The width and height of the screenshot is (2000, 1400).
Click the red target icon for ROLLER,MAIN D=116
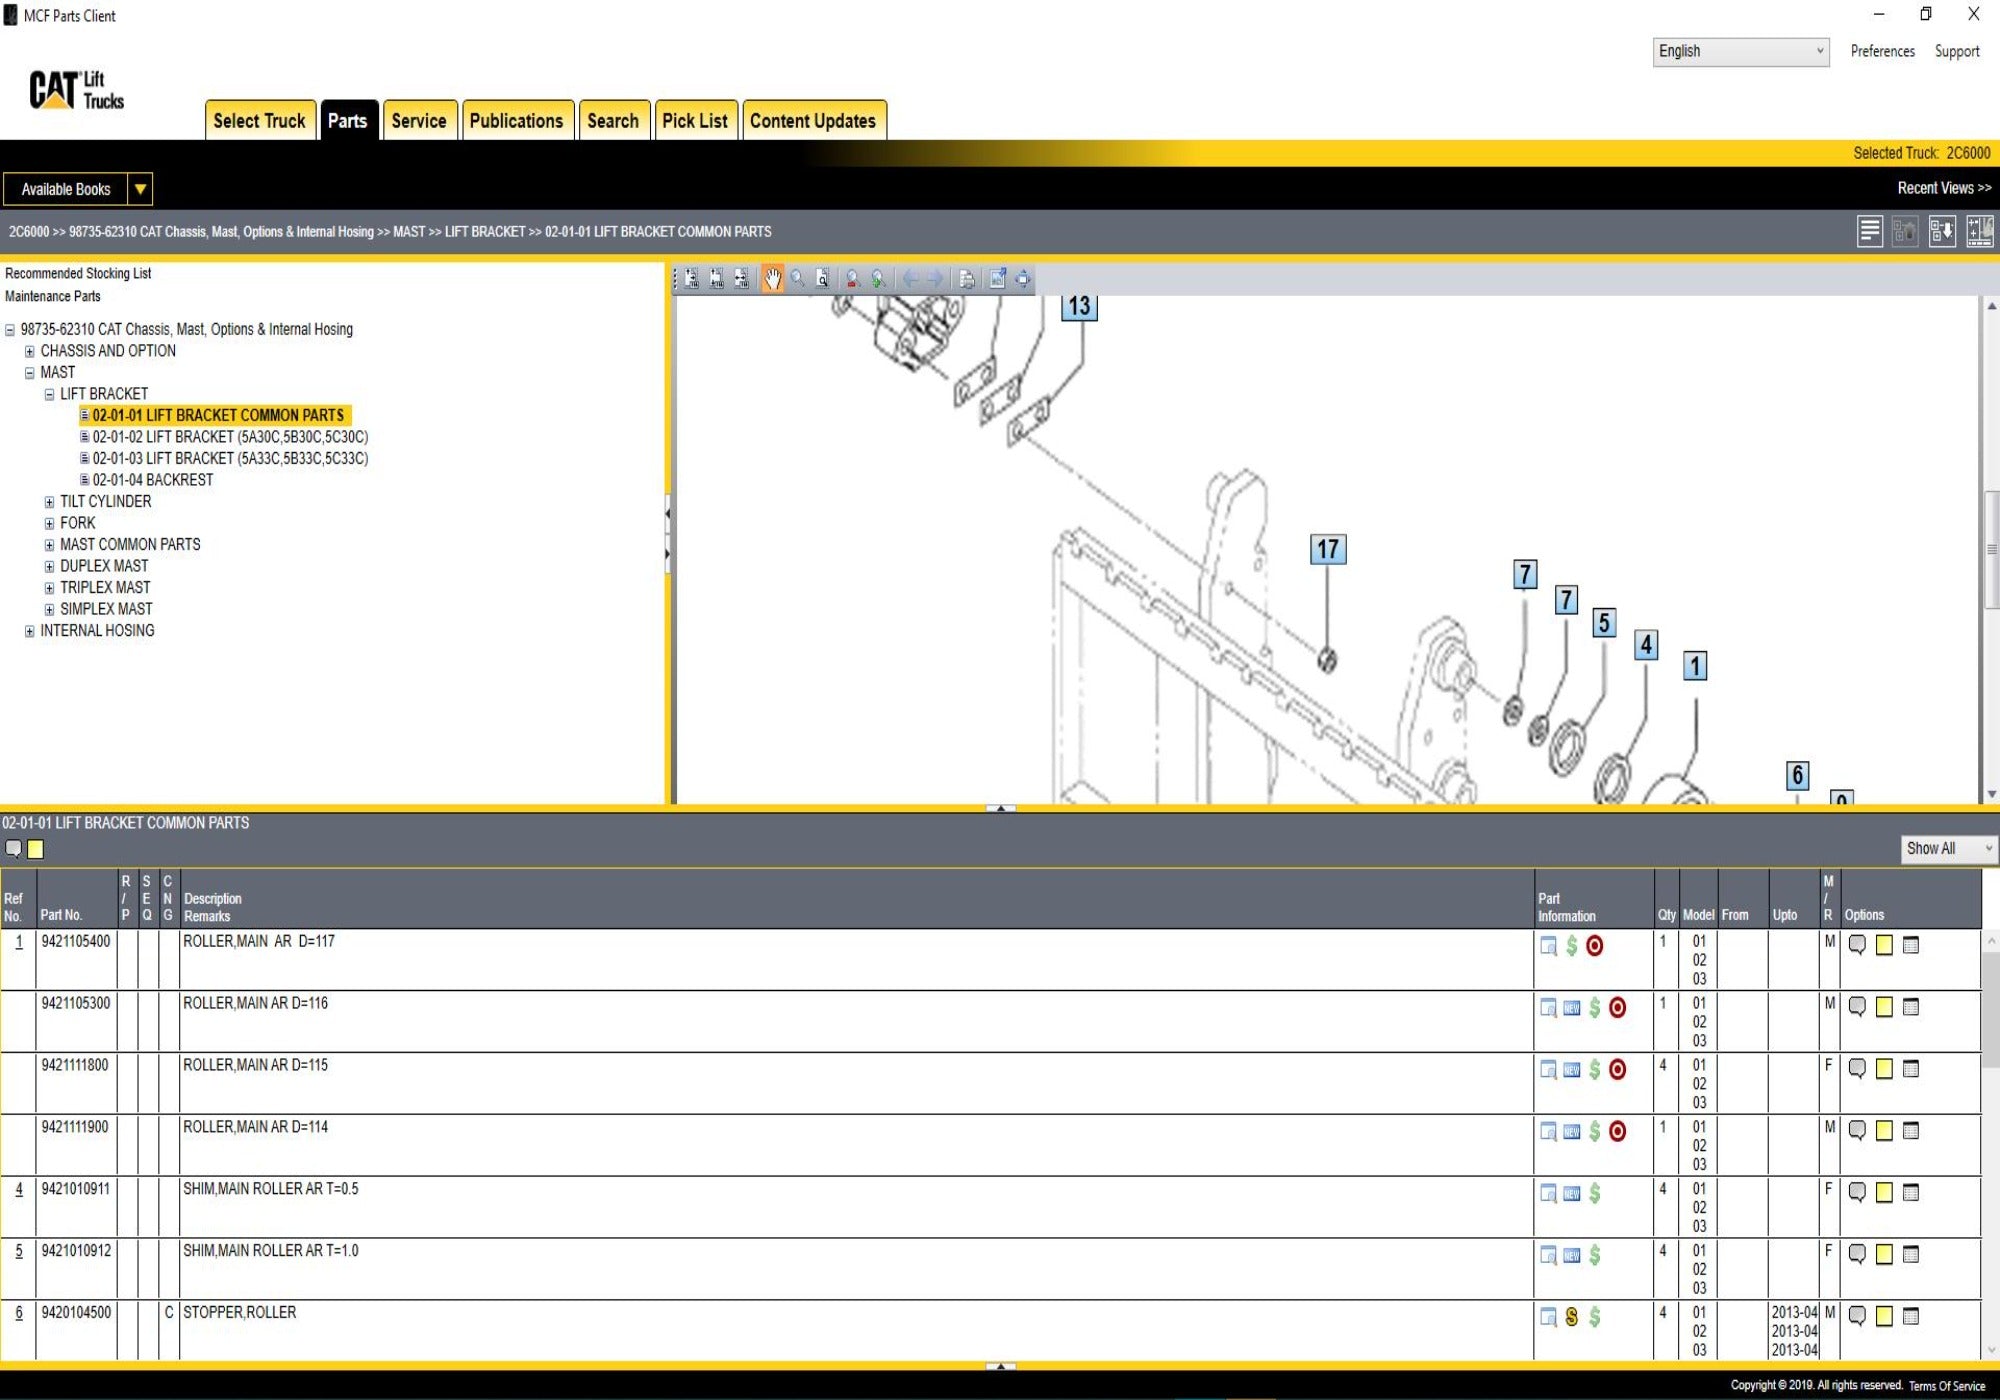(1617, 1008)
